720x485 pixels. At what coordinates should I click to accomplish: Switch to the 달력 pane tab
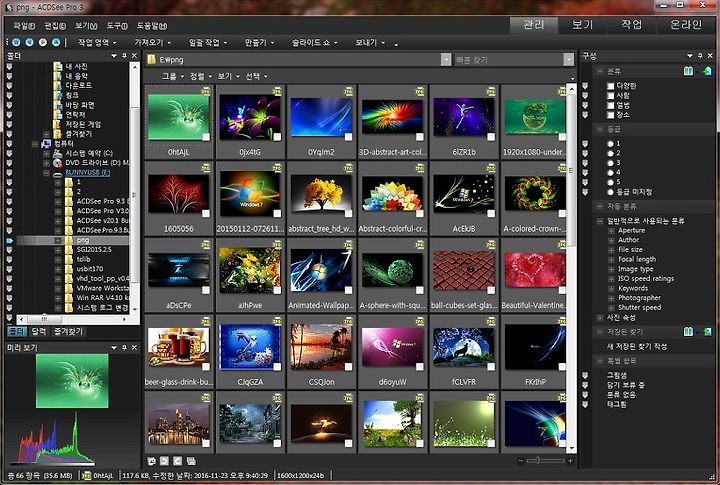(39, 331)
